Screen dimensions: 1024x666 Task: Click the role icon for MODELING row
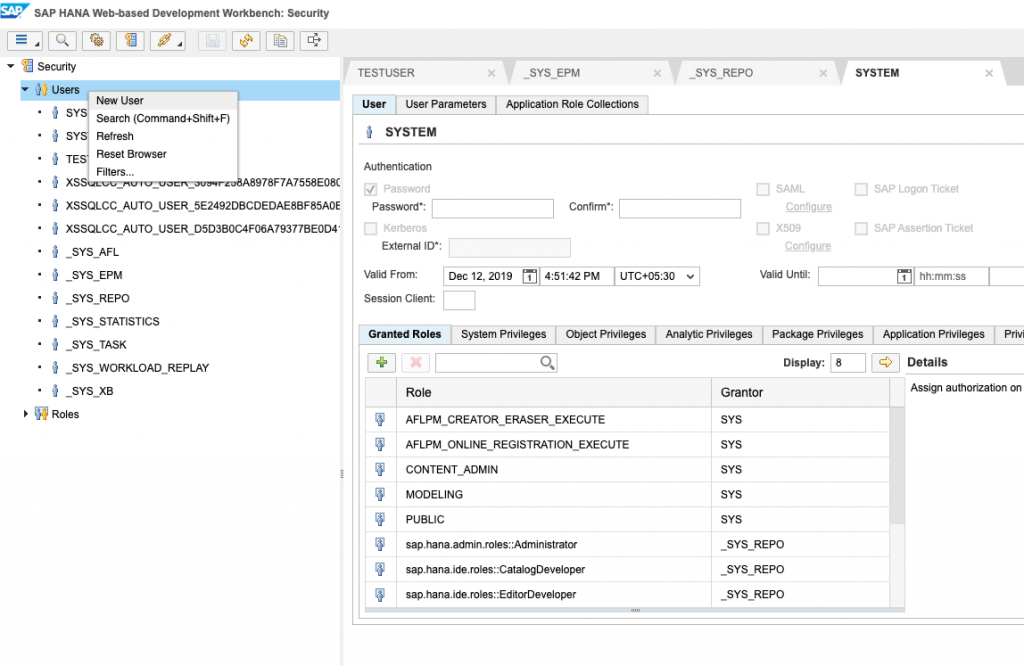point(380,494)
